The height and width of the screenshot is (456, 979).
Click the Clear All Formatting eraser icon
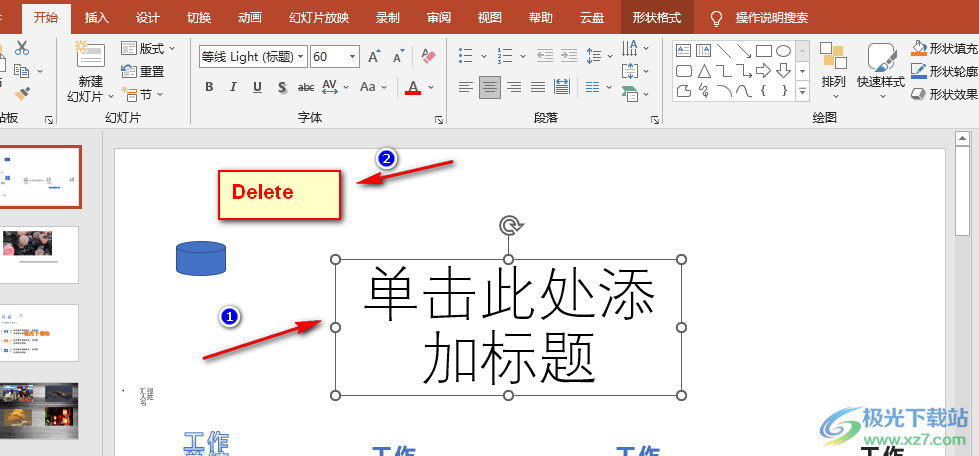click(x=429, y=57)
